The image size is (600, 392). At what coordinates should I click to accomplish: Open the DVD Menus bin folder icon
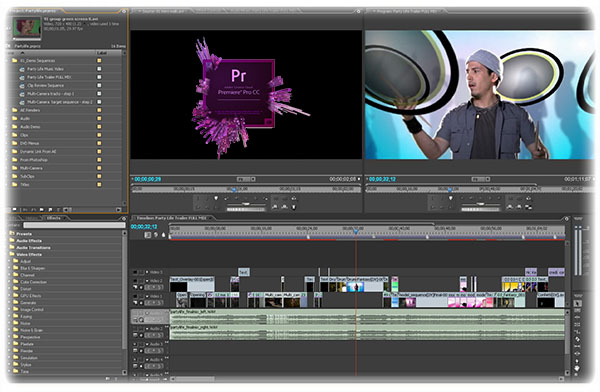pos(15,143)
